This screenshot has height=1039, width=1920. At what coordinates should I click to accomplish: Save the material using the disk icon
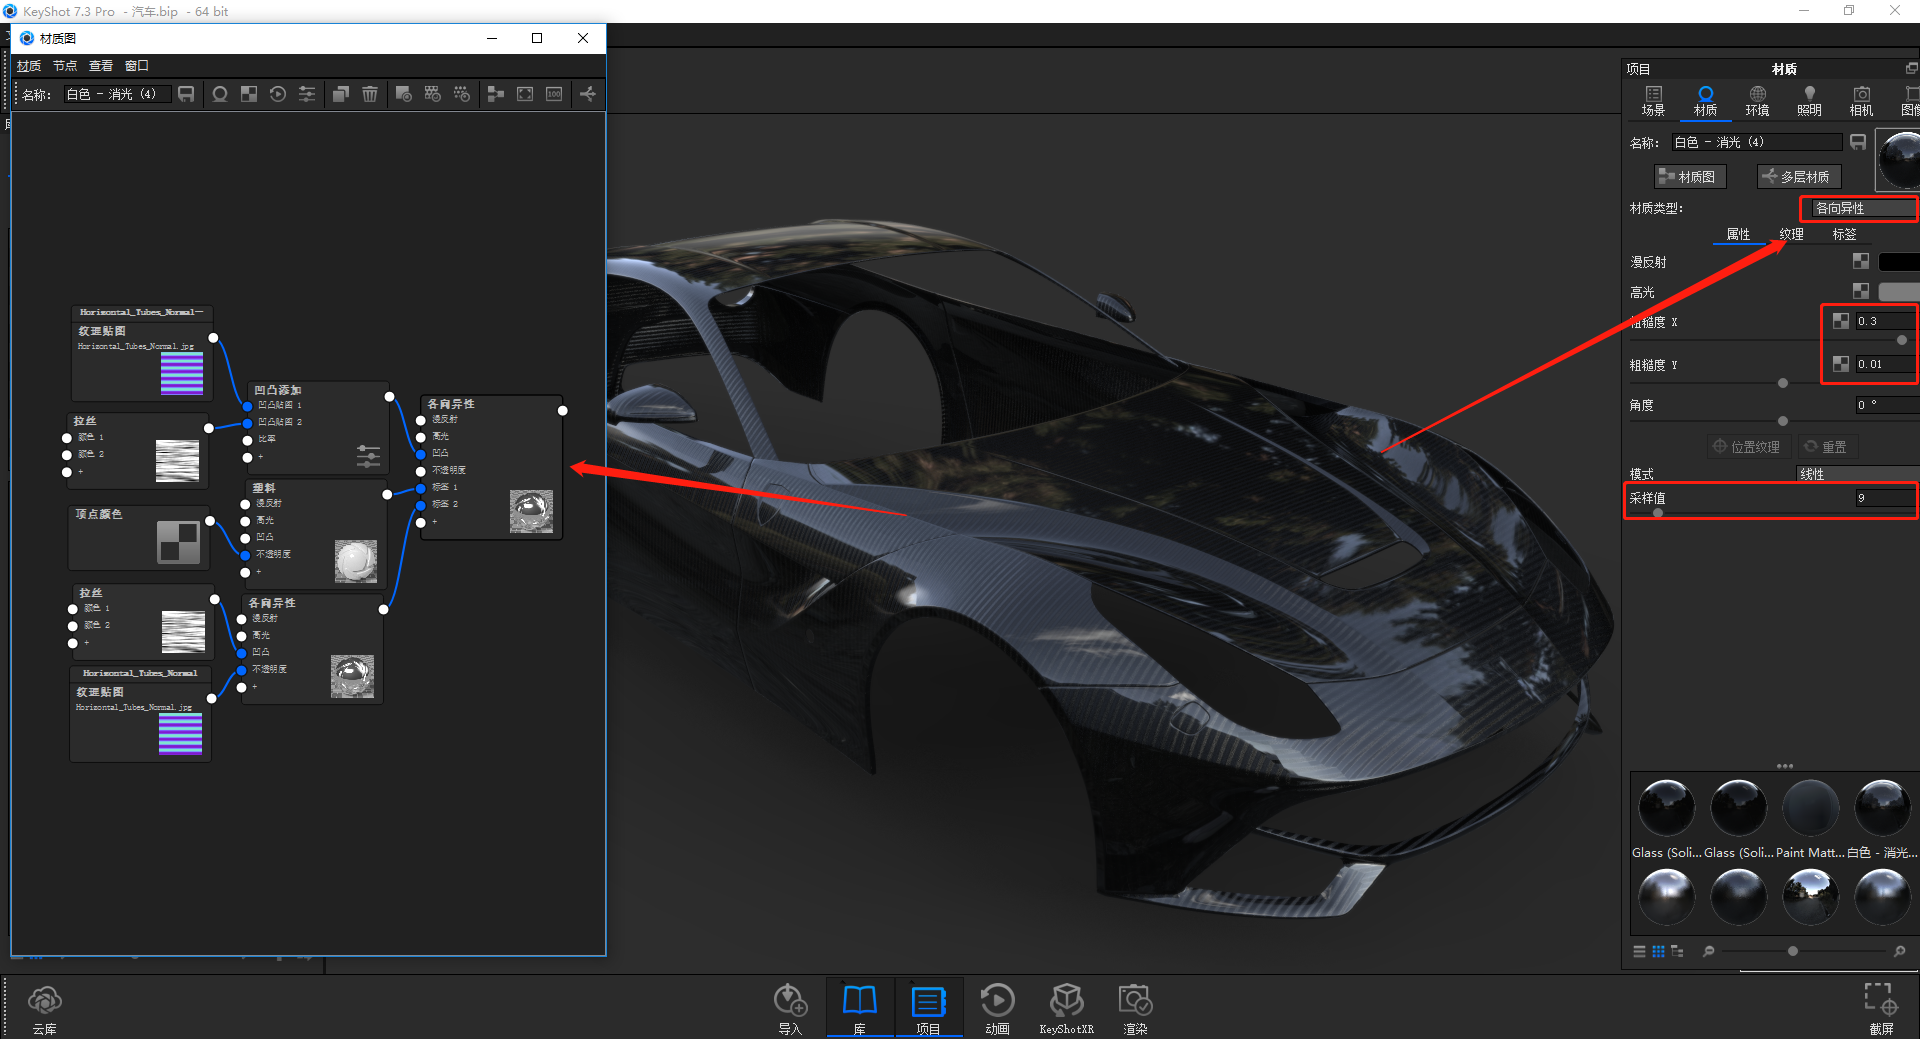click(186, 94)
